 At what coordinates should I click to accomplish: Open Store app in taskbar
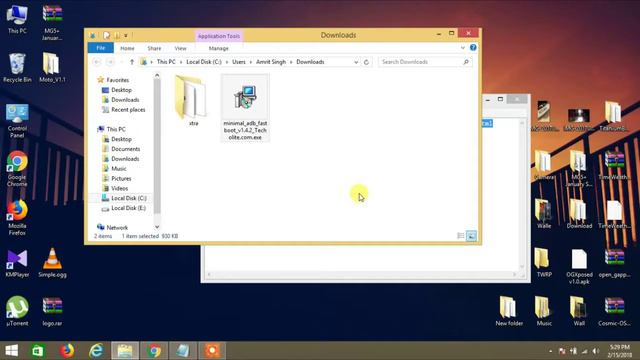(x=38, y=351)
